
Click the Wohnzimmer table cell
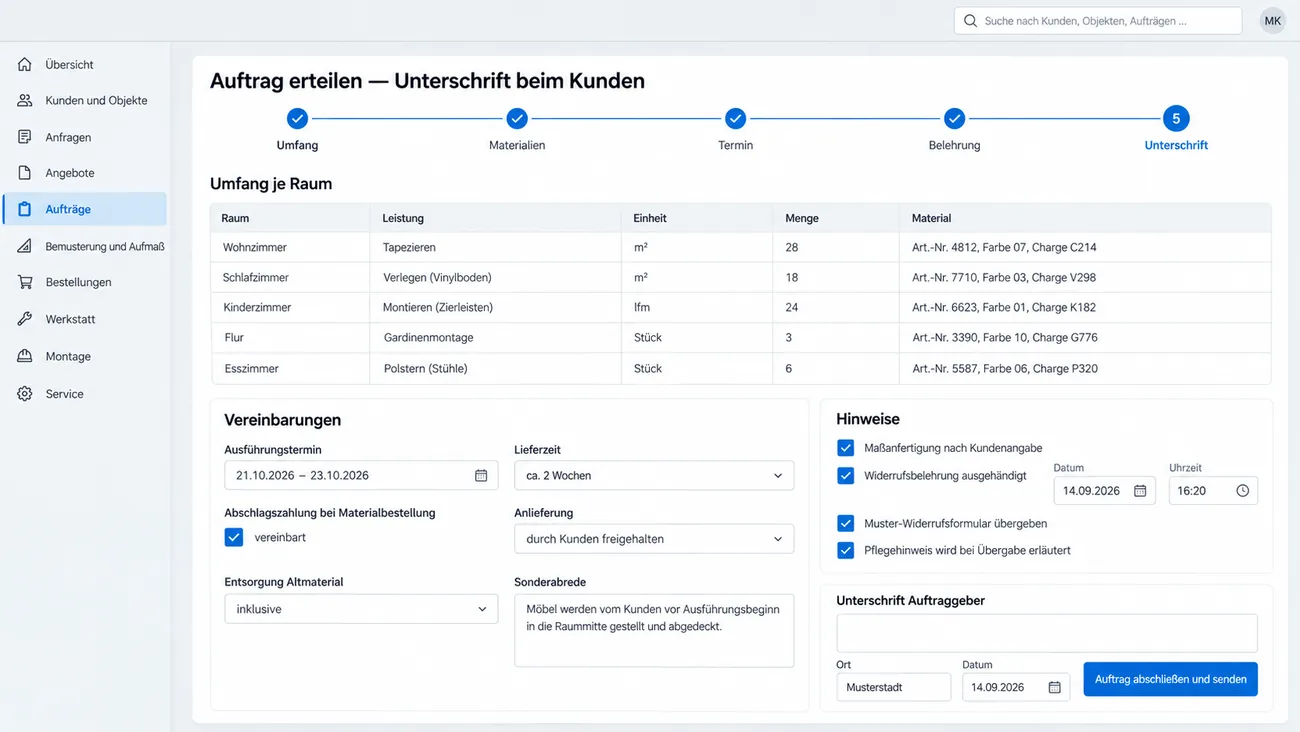pyautogui.click(x=290, y=247)
